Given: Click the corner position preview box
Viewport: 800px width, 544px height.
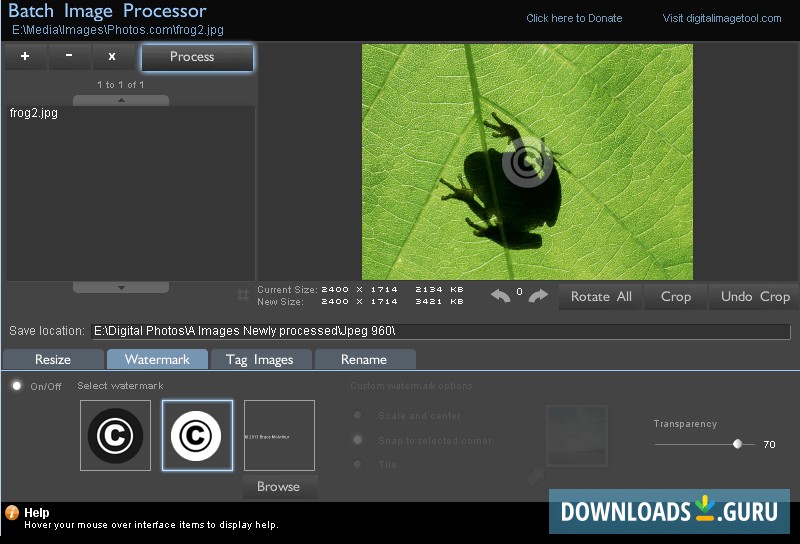Looking at the screenshot, I should pyautogui.click(x=577, y=436).
